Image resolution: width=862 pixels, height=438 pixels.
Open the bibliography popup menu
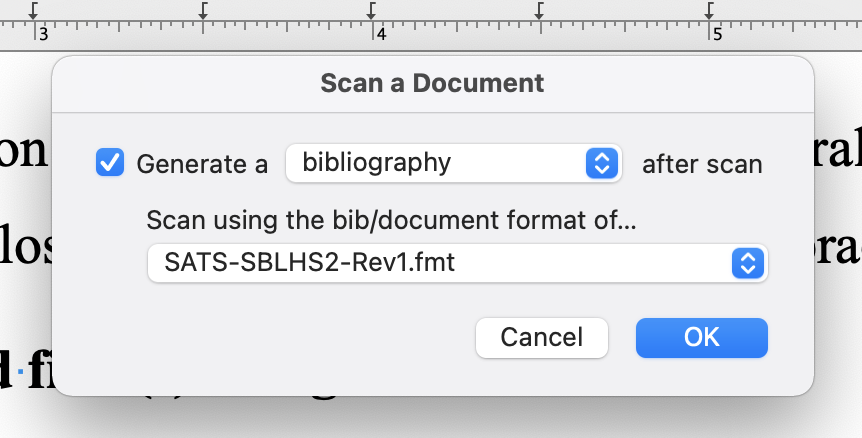click(x=454, y=163)
